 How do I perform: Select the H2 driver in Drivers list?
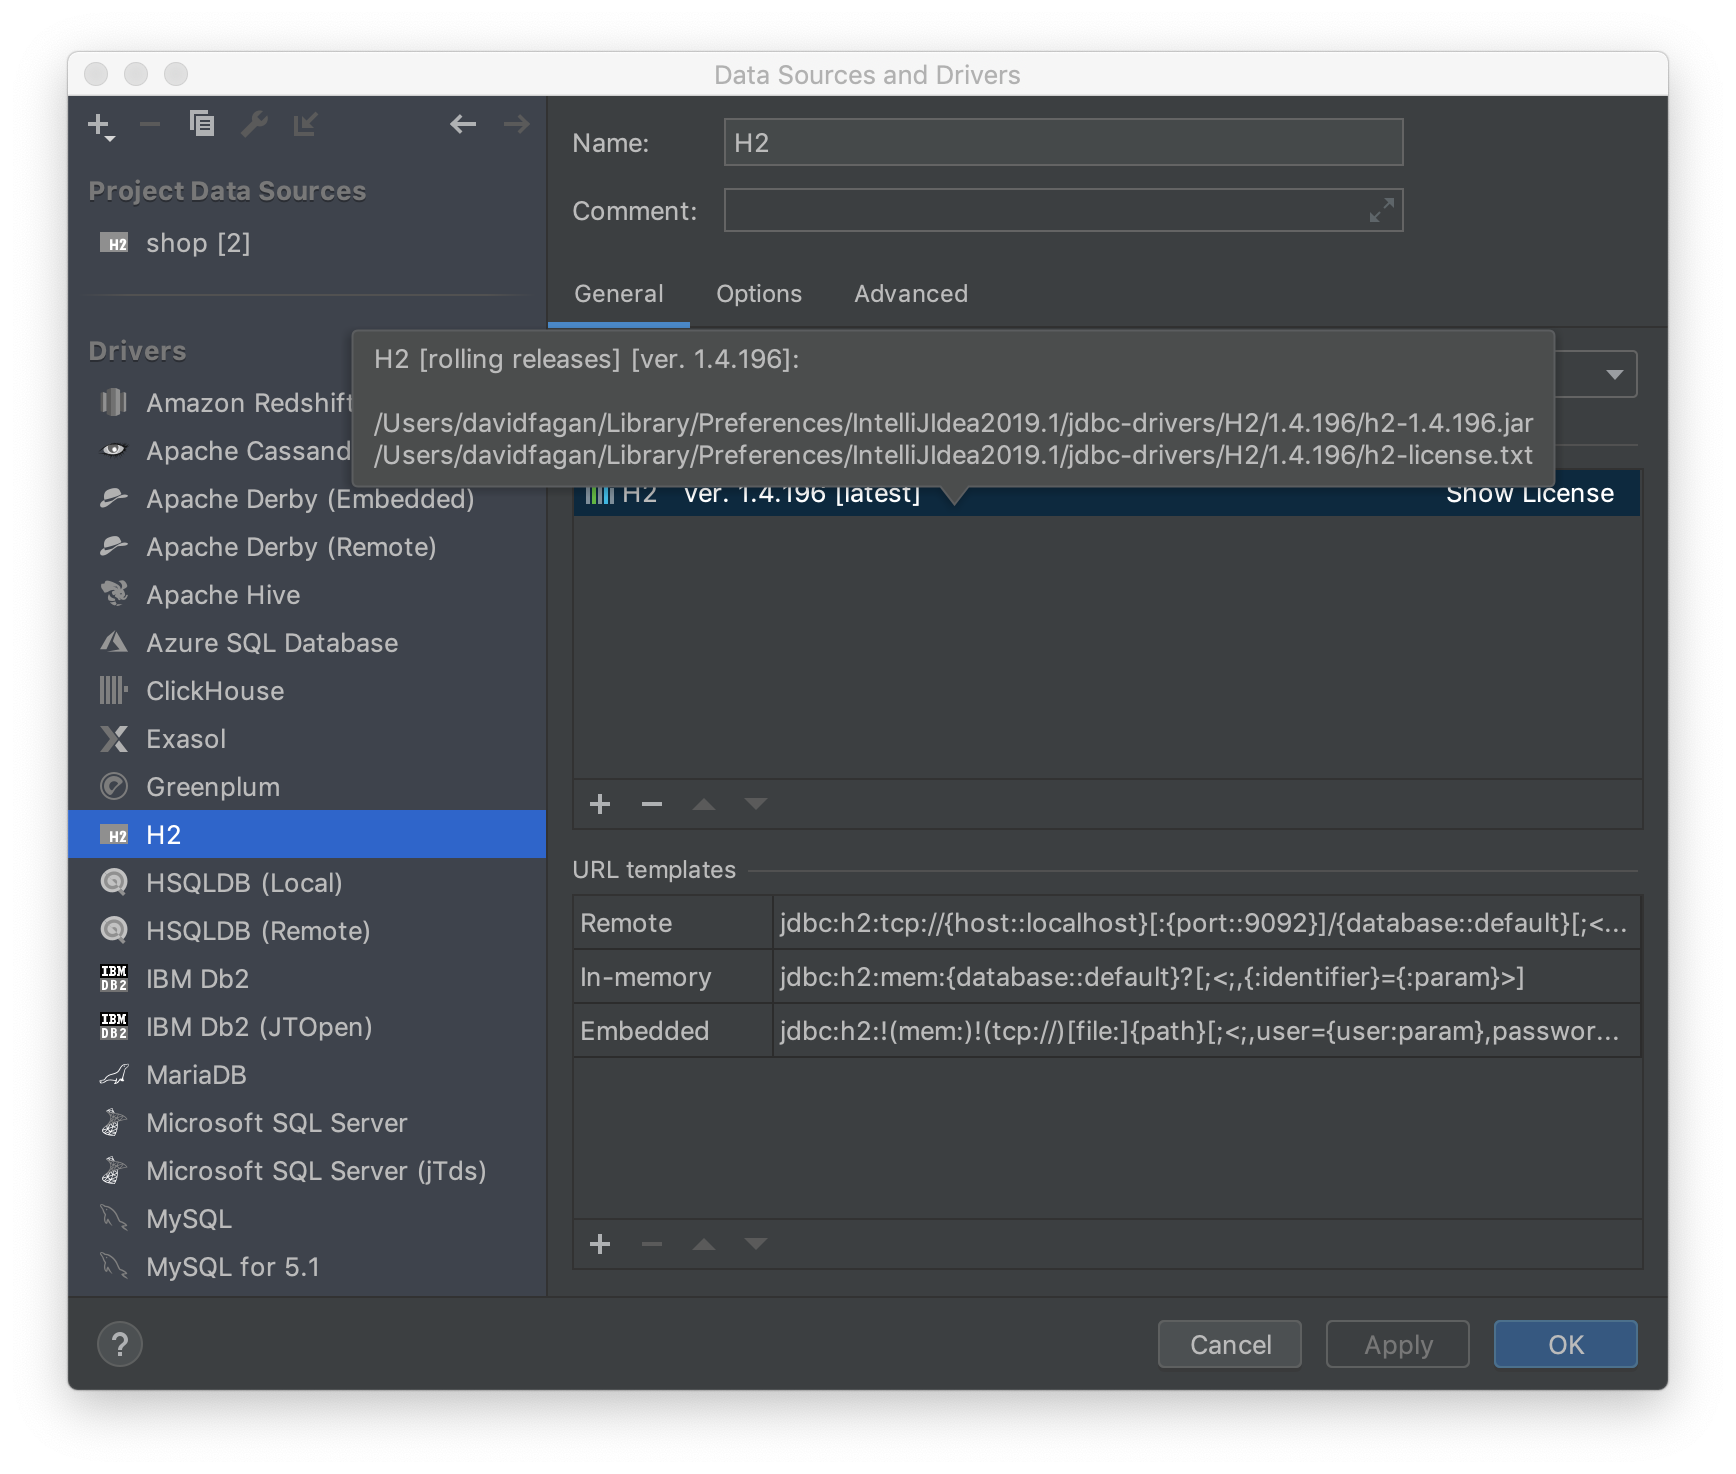[307, 835]
